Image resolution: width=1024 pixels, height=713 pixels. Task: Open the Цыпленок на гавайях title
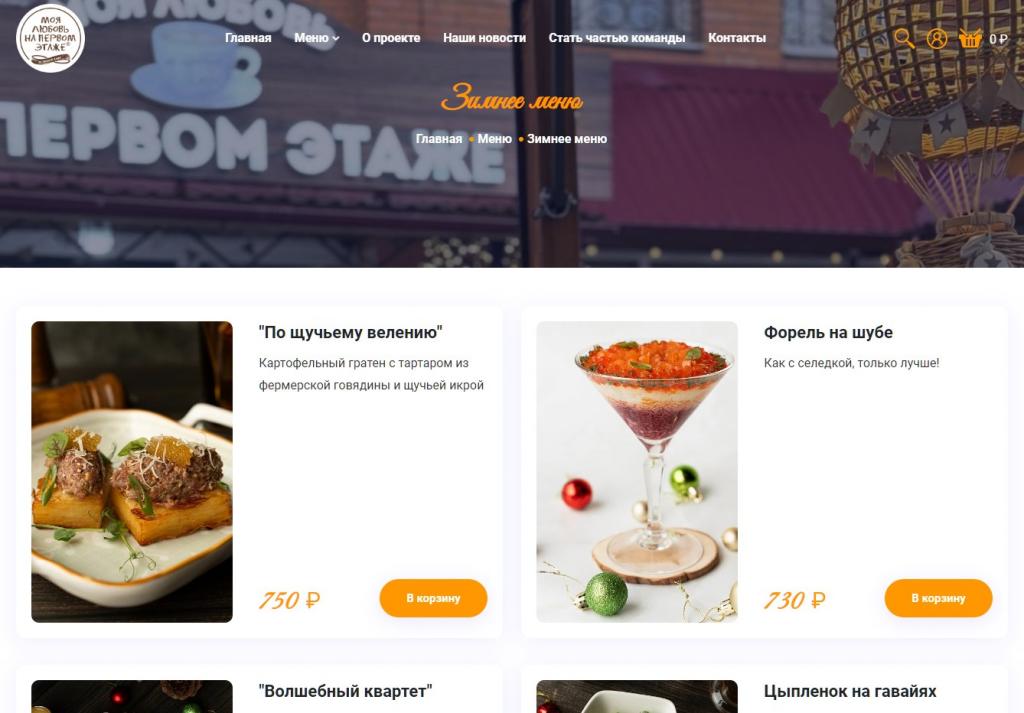tap(850, 691)
